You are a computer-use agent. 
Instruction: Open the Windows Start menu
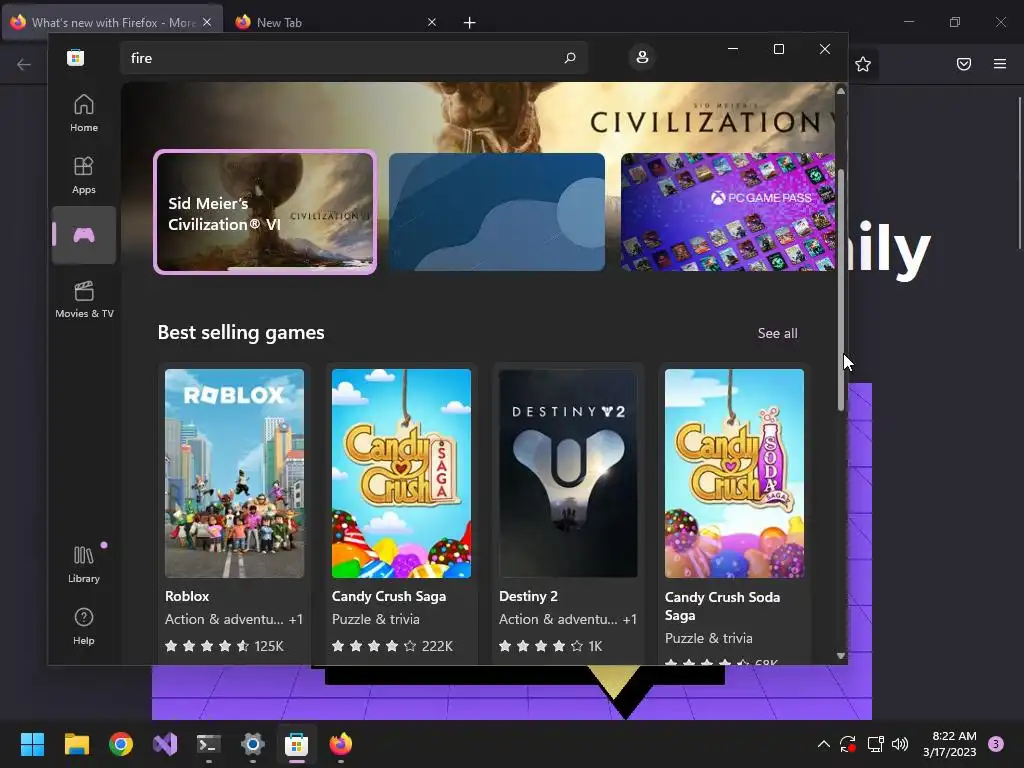(32, 744)
